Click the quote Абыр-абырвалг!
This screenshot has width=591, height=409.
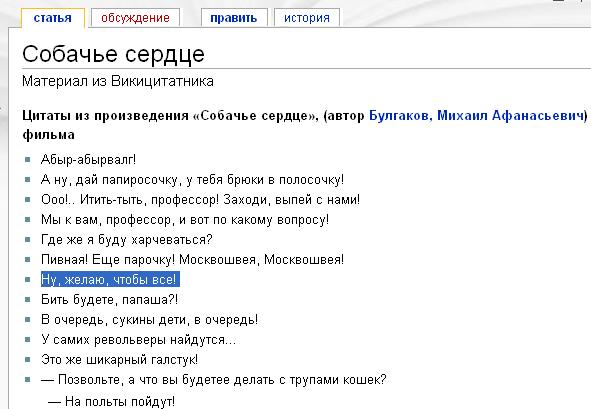point(88,159)
